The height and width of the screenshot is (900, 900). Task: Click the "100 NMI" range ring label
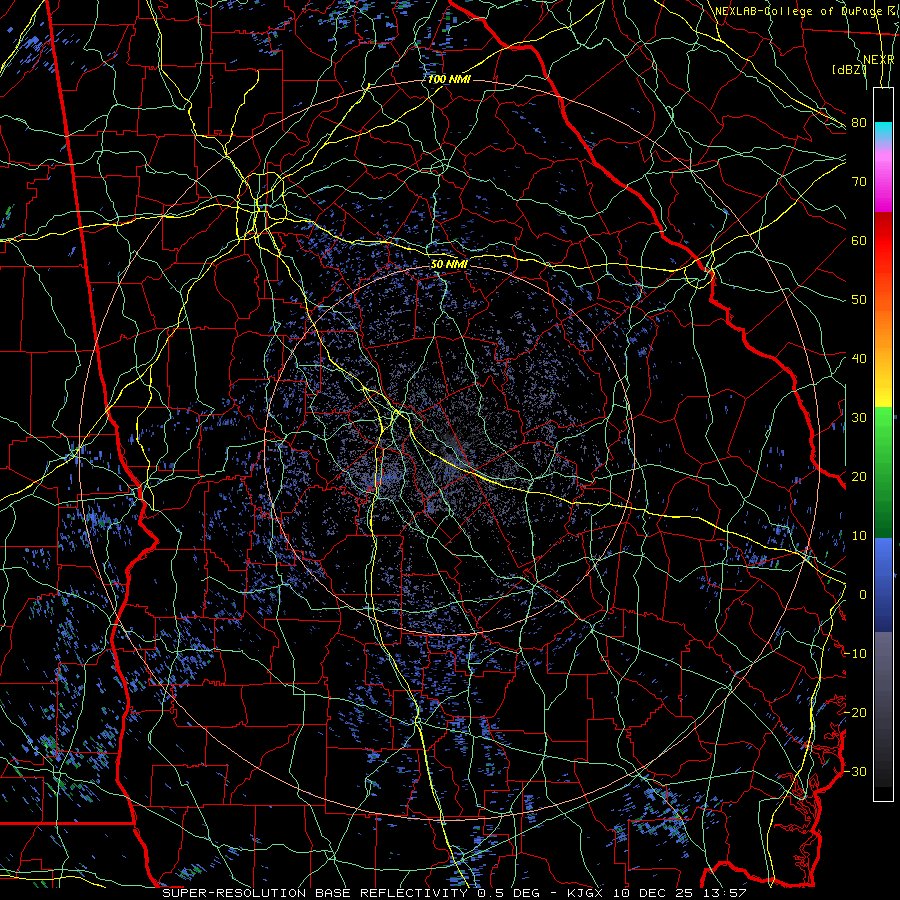[x=449, y=79]
